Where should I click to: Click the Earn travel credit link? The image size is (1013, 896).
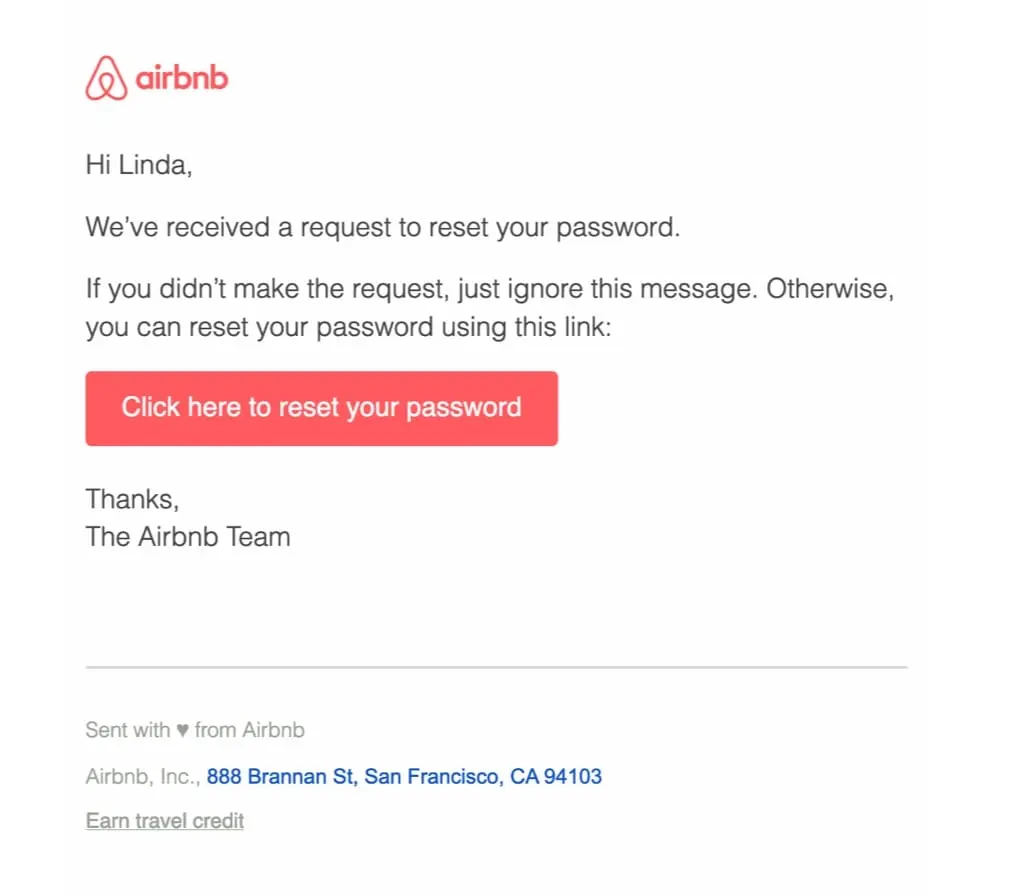pos(164,820)
